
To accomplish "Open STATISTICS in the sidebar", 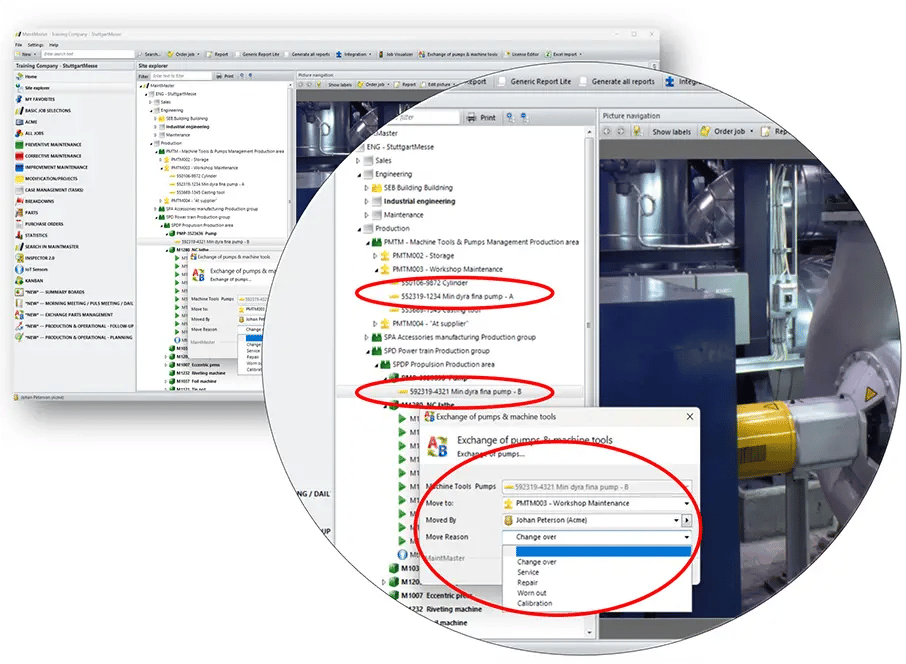I will pyautogui.click(x=36, y=235).
